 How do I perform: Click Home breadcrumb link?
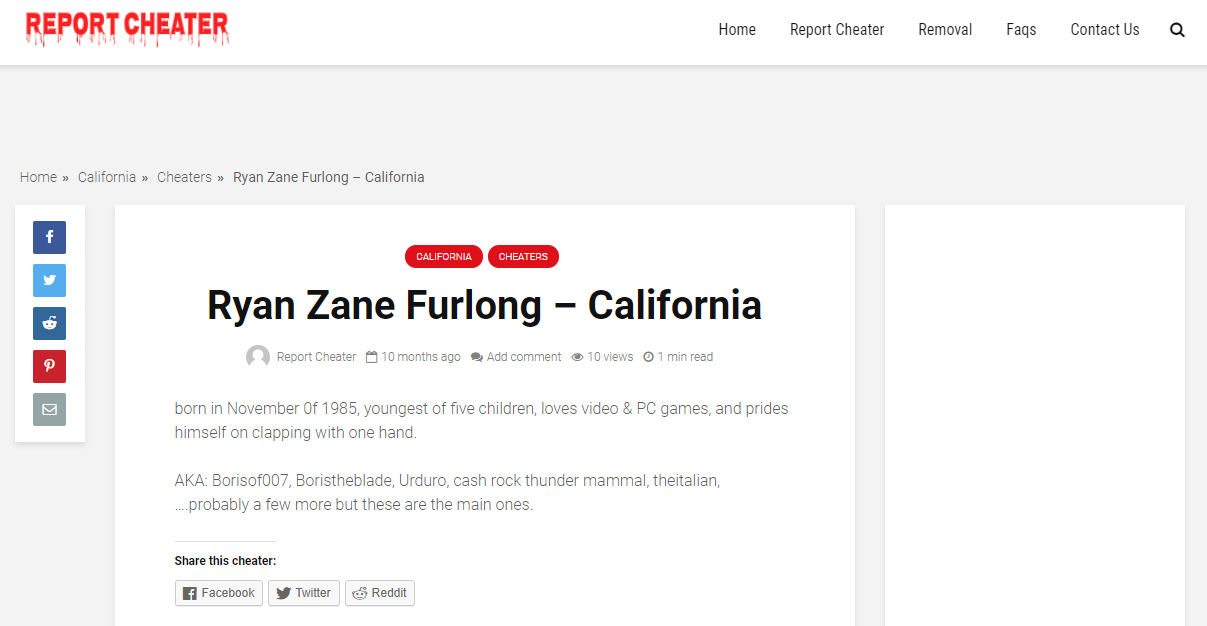pos(38,177)
